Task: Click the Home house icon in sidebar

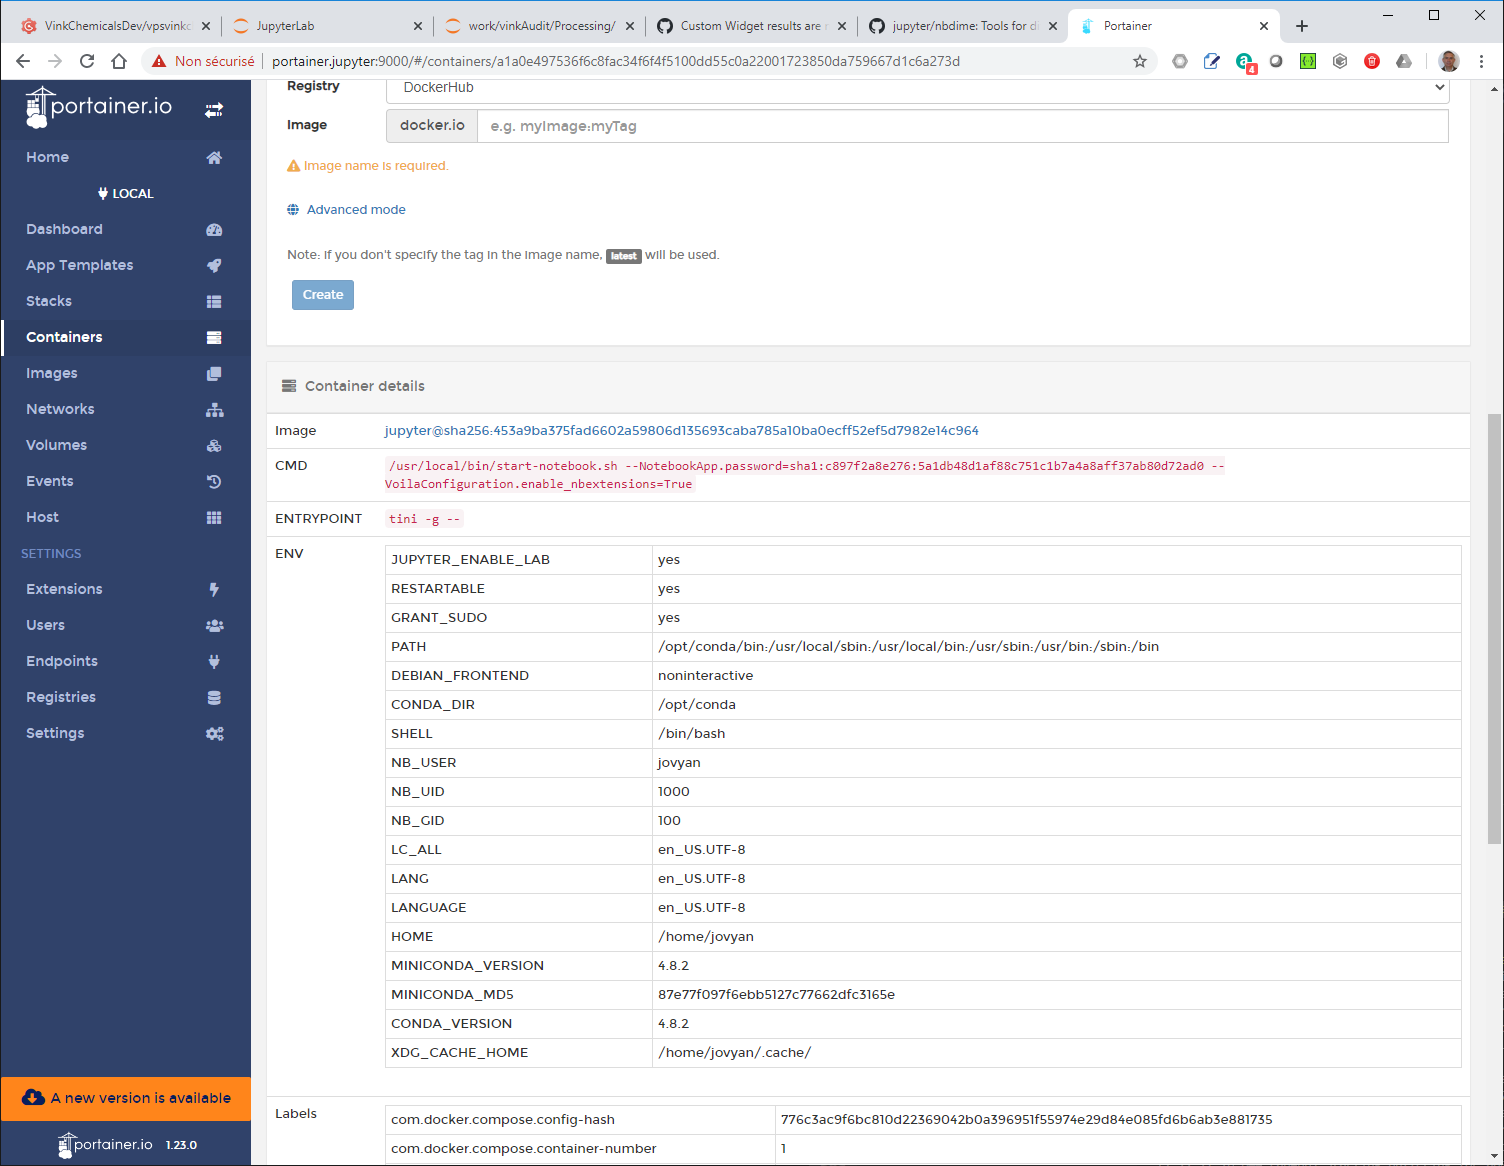Action: tap(214, 157)
